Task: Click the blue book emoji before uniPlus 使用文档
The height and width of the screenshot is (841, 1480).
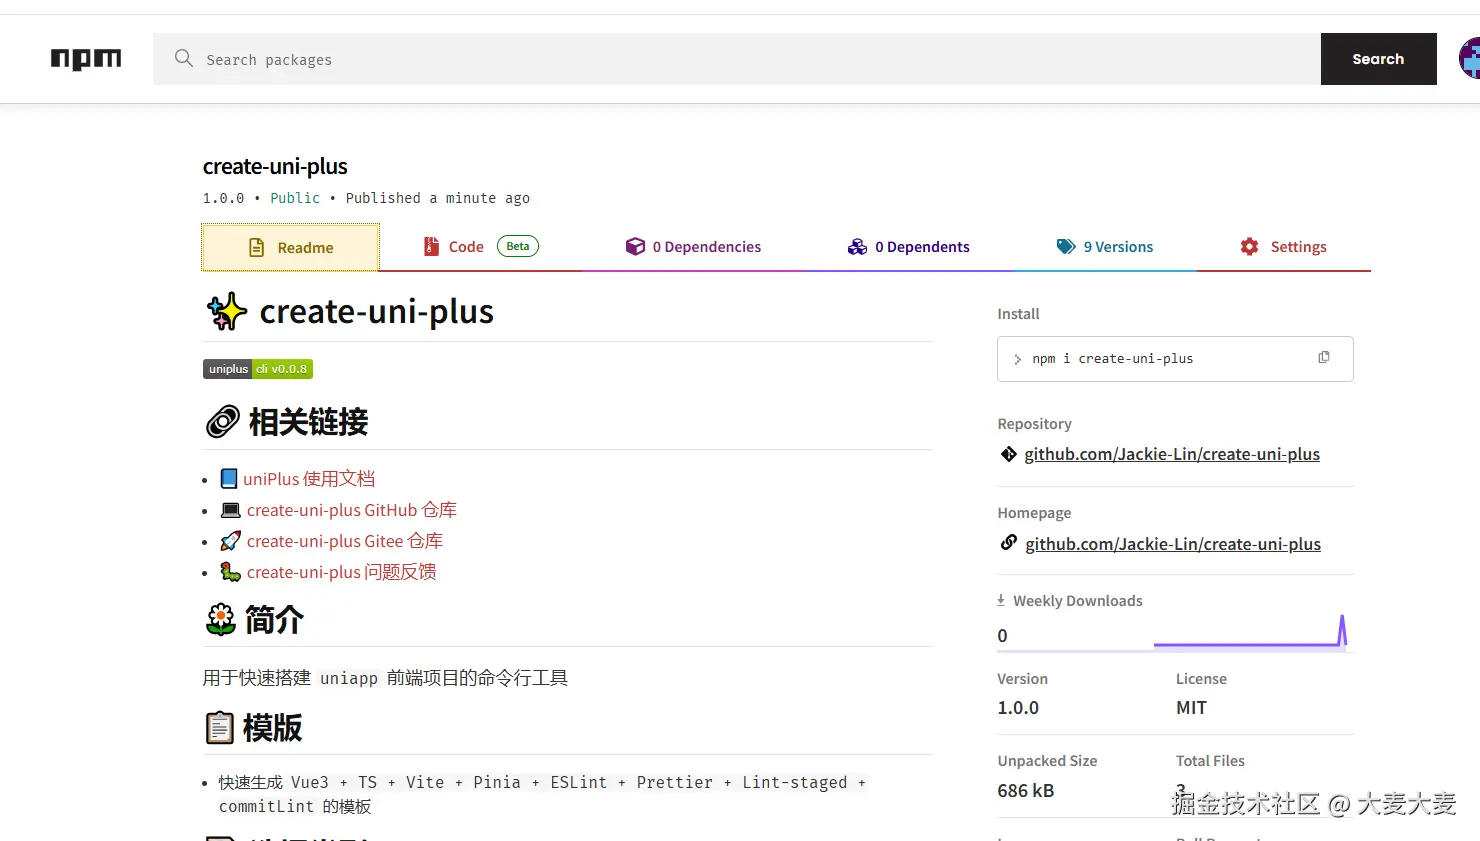Action: 229,479
